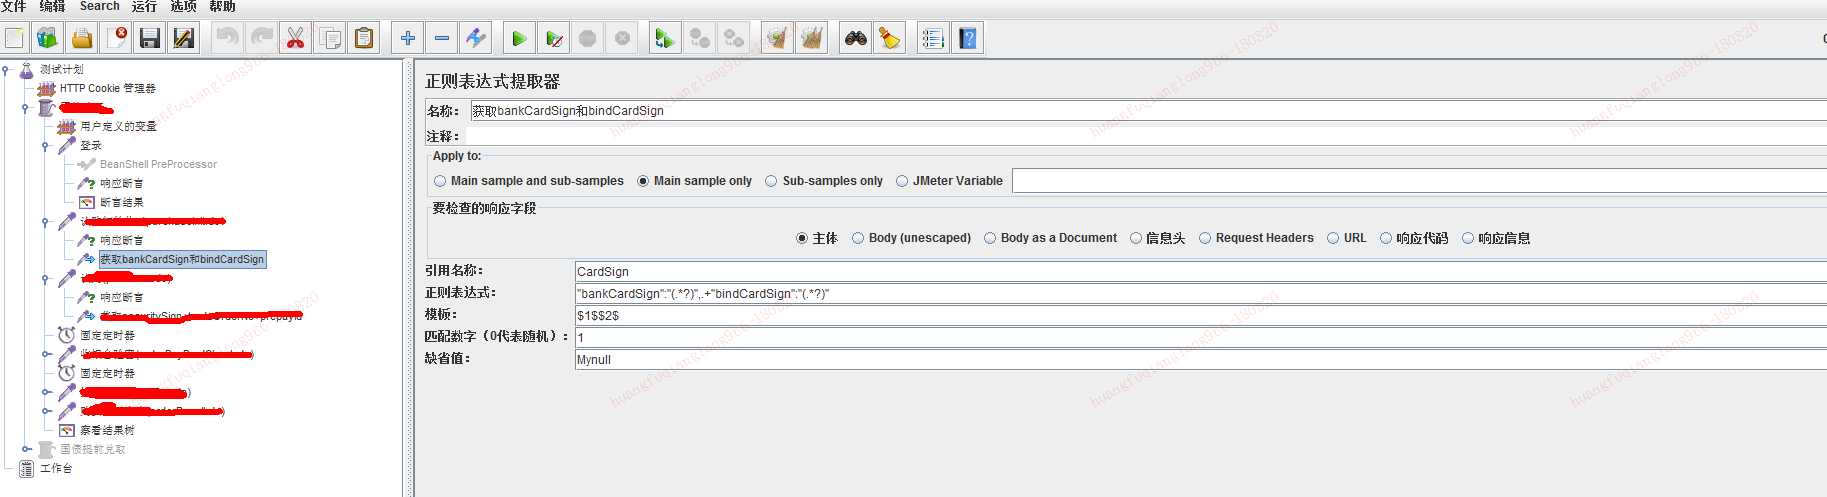This screenshot has height=497, width=1827.
Task: Collapse the thread group above 用户定义的变量
Action: [x=26, y=108]
